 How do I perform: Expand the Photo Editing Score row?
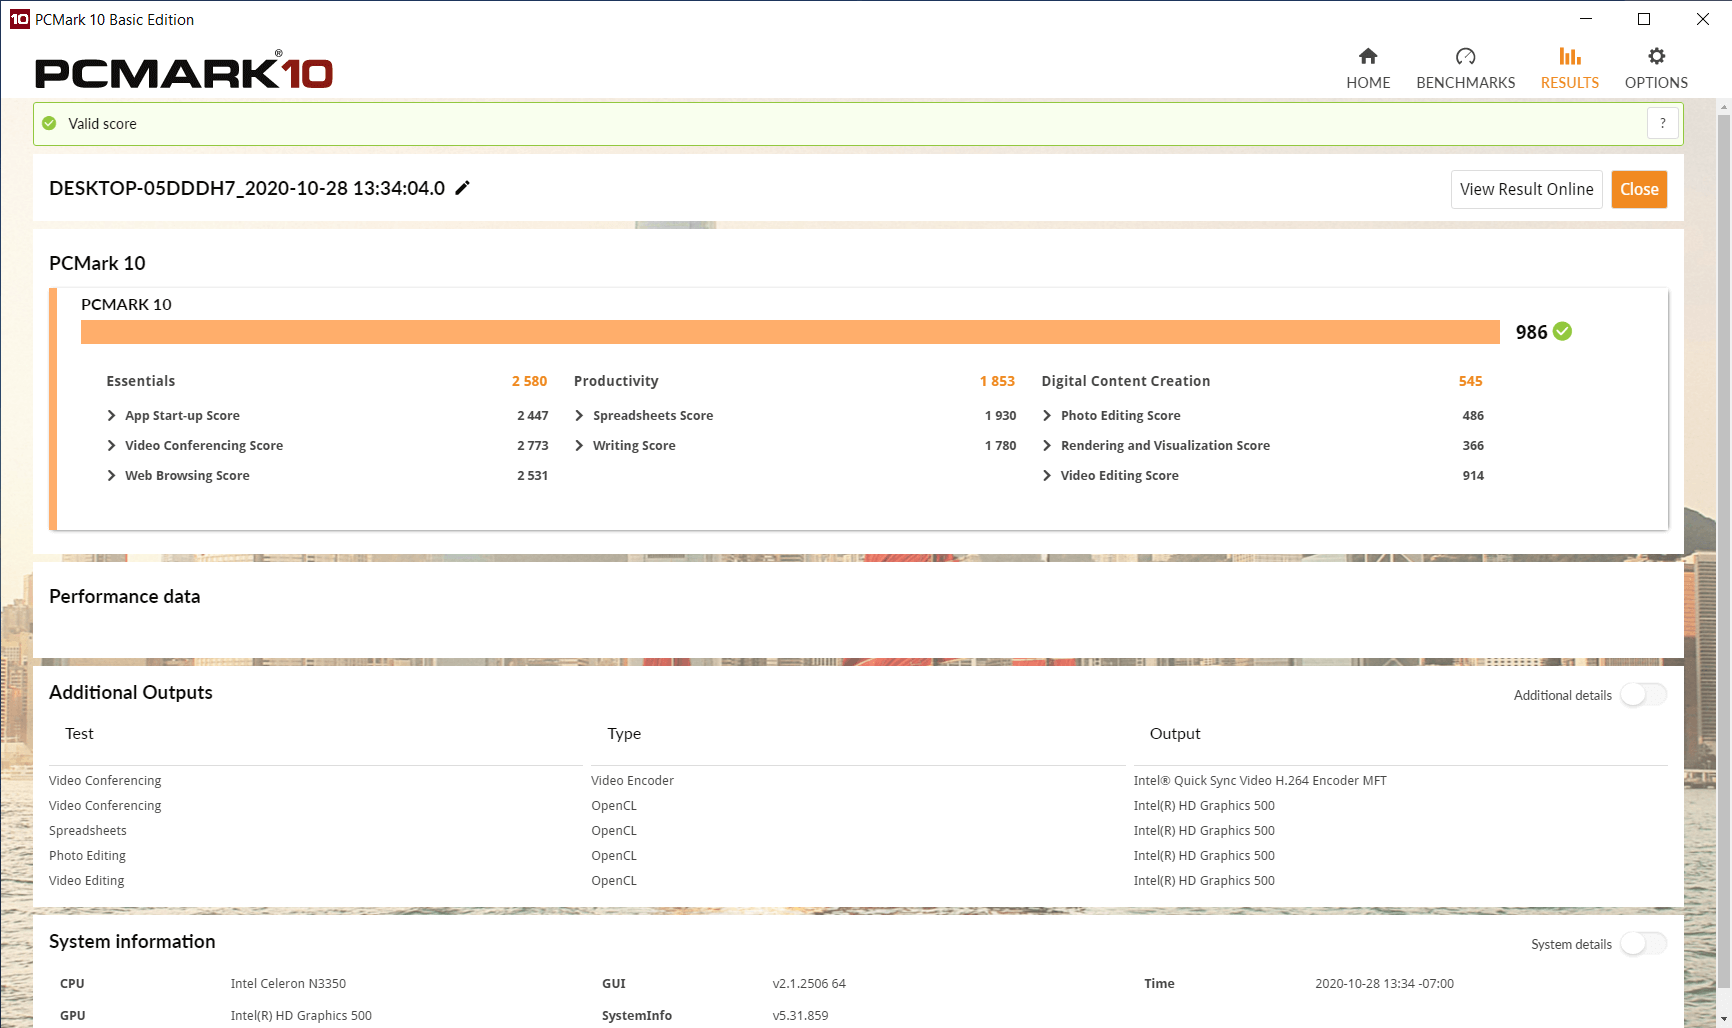coord(1047,416)
